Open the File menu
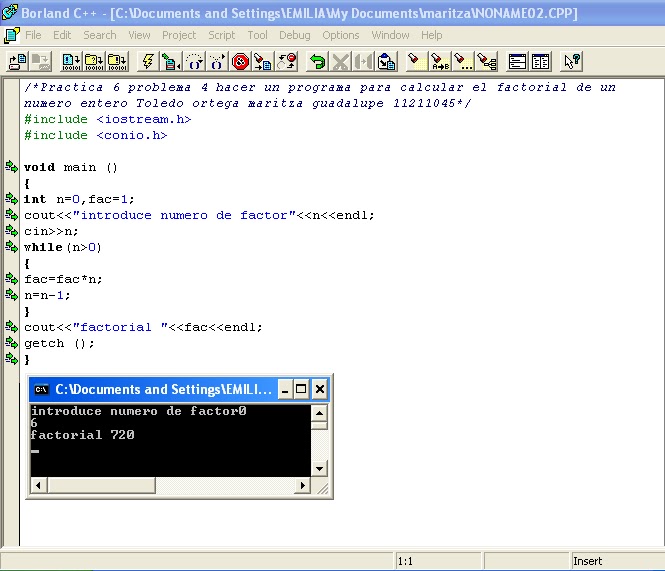Viewport: 665px width, 571px height. pos(33,35)
